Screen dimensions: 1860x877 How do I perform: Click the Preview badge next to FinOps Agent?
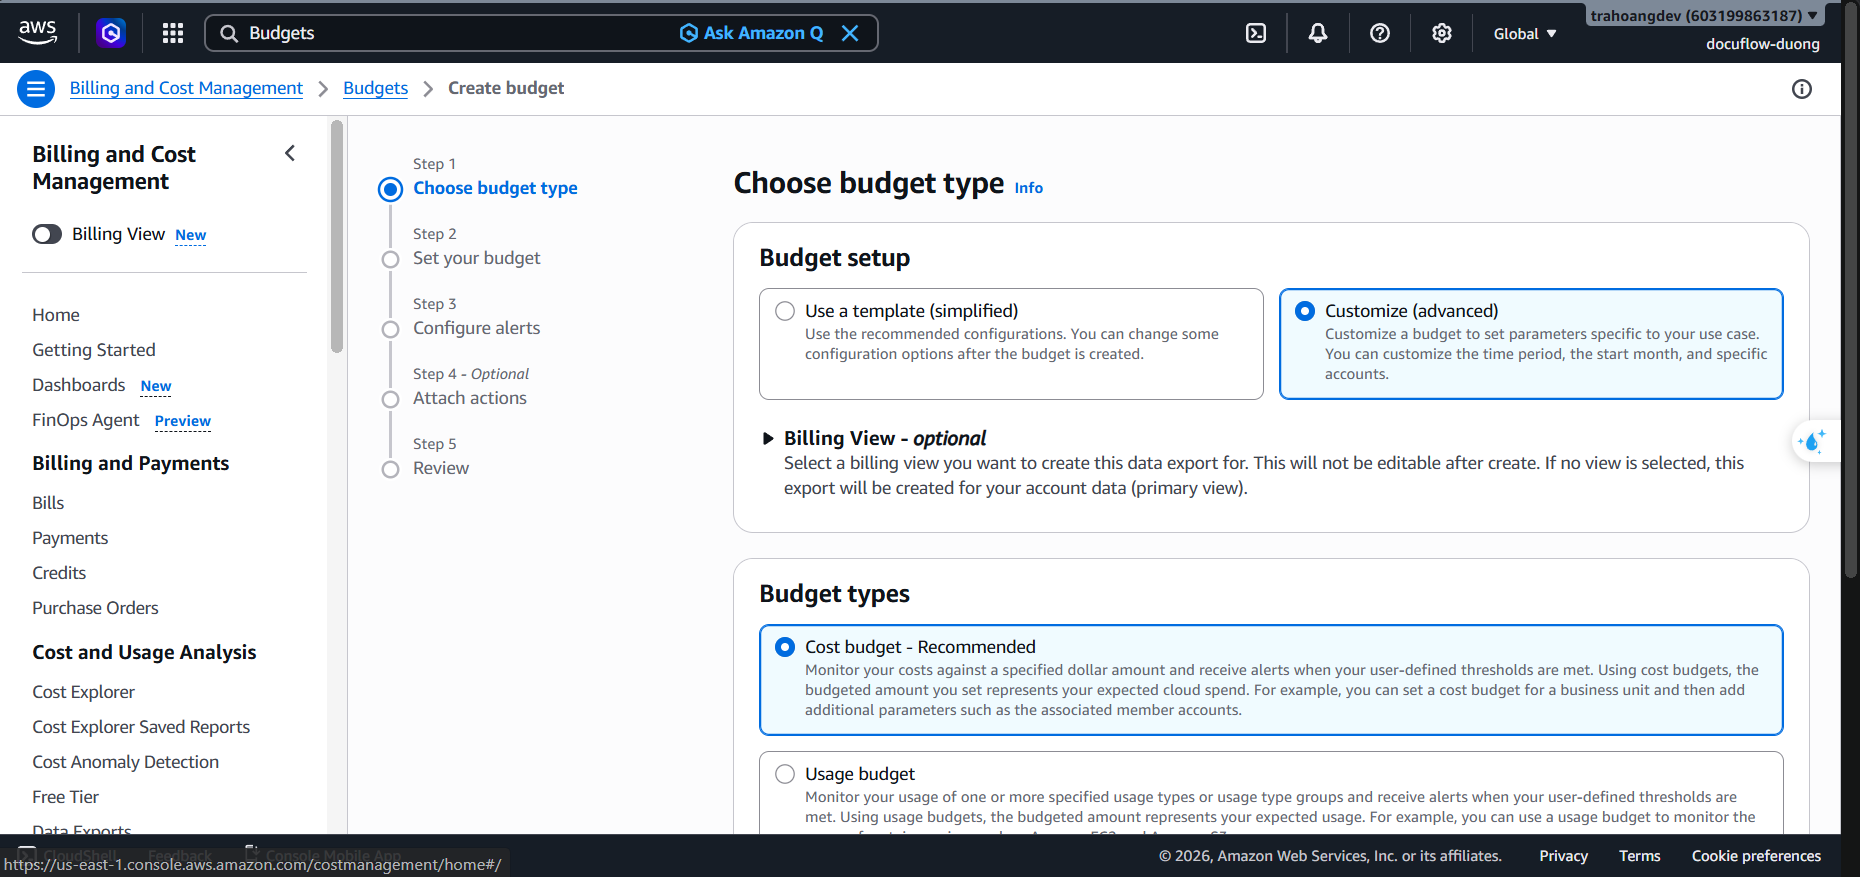click(183, 421)
